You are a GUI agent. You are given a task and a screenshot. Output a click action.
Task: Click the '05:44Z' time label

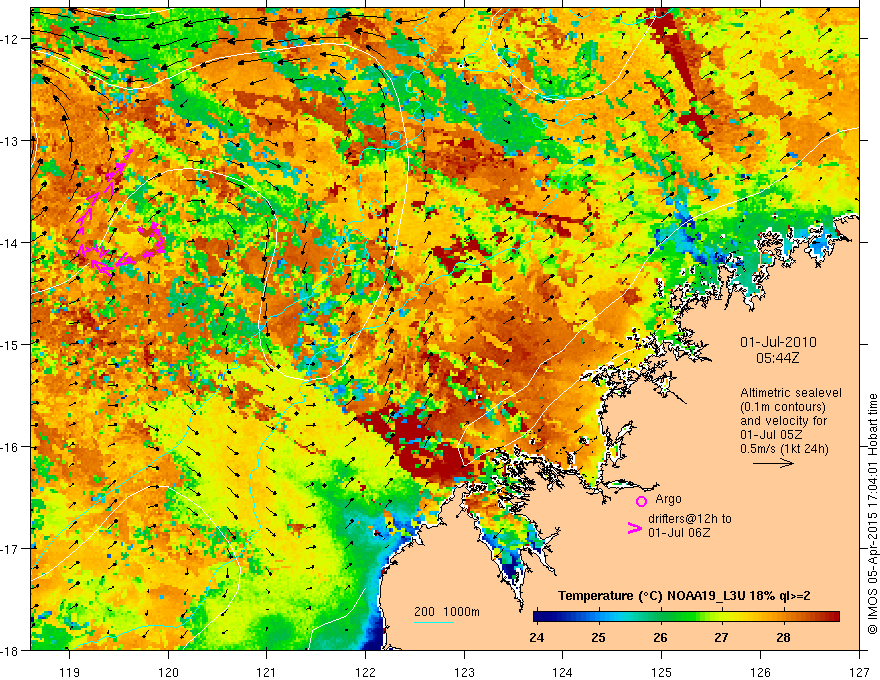777,358
